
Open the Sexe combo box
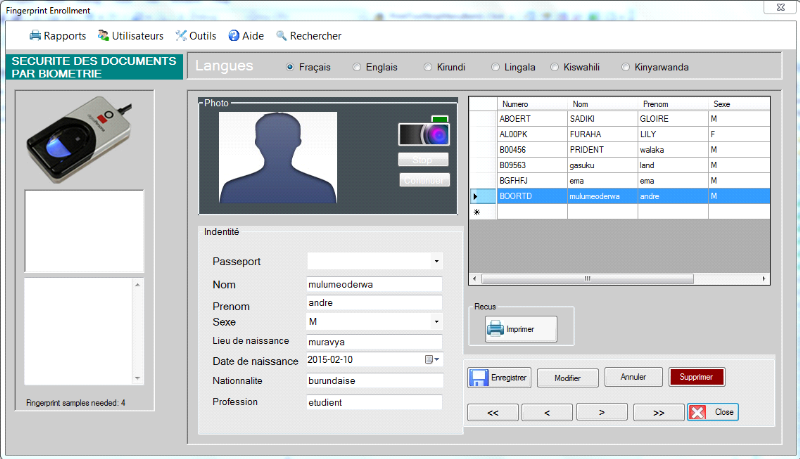click(436, 322)
